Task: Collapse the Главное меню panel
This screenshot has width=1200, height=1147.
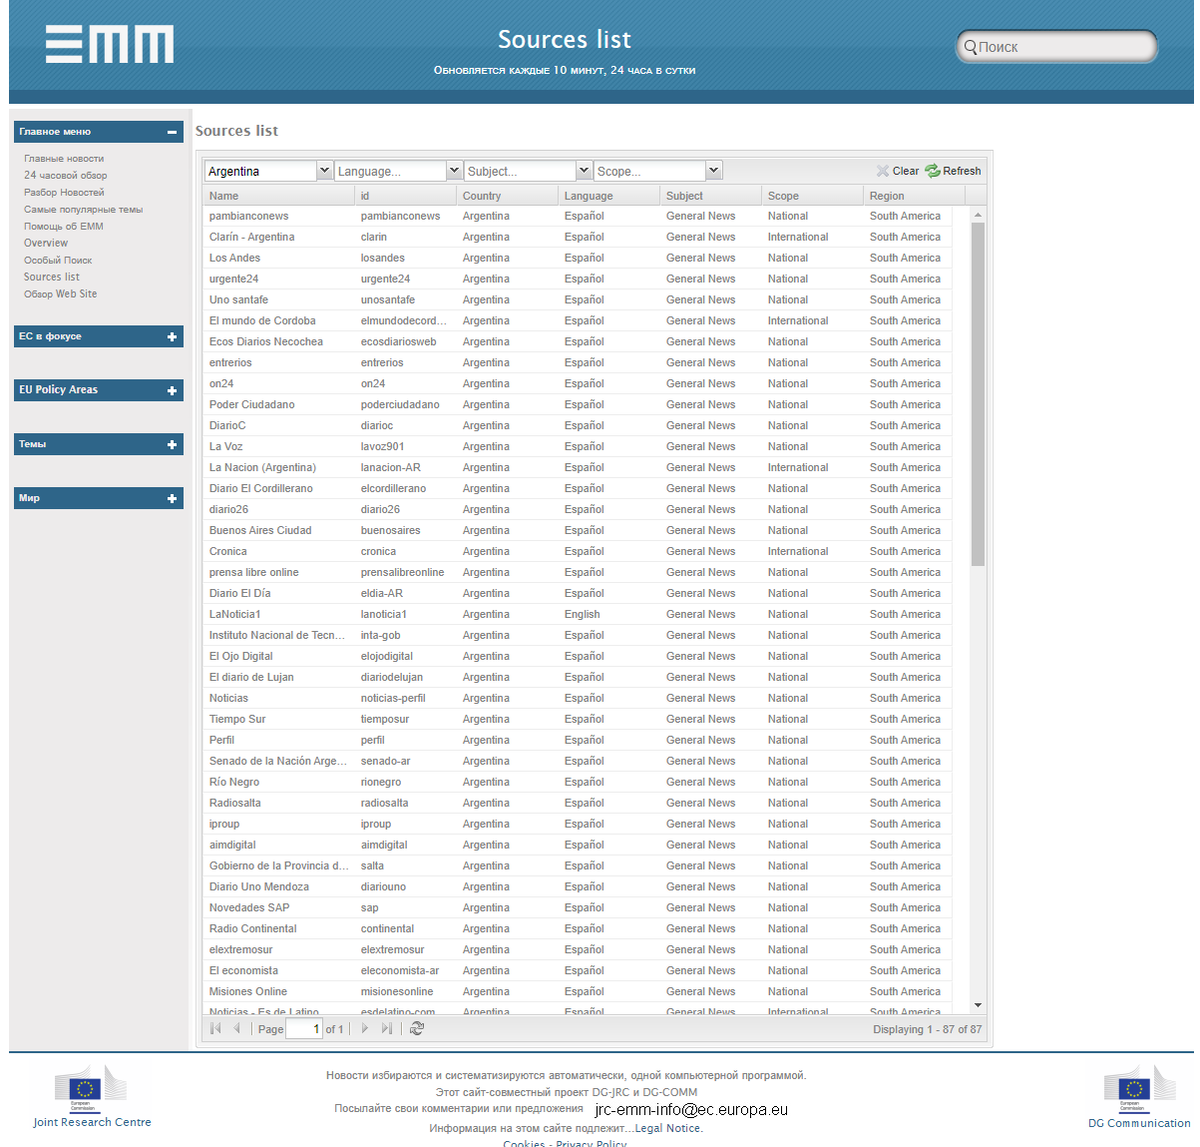Action: click(172, 132)
